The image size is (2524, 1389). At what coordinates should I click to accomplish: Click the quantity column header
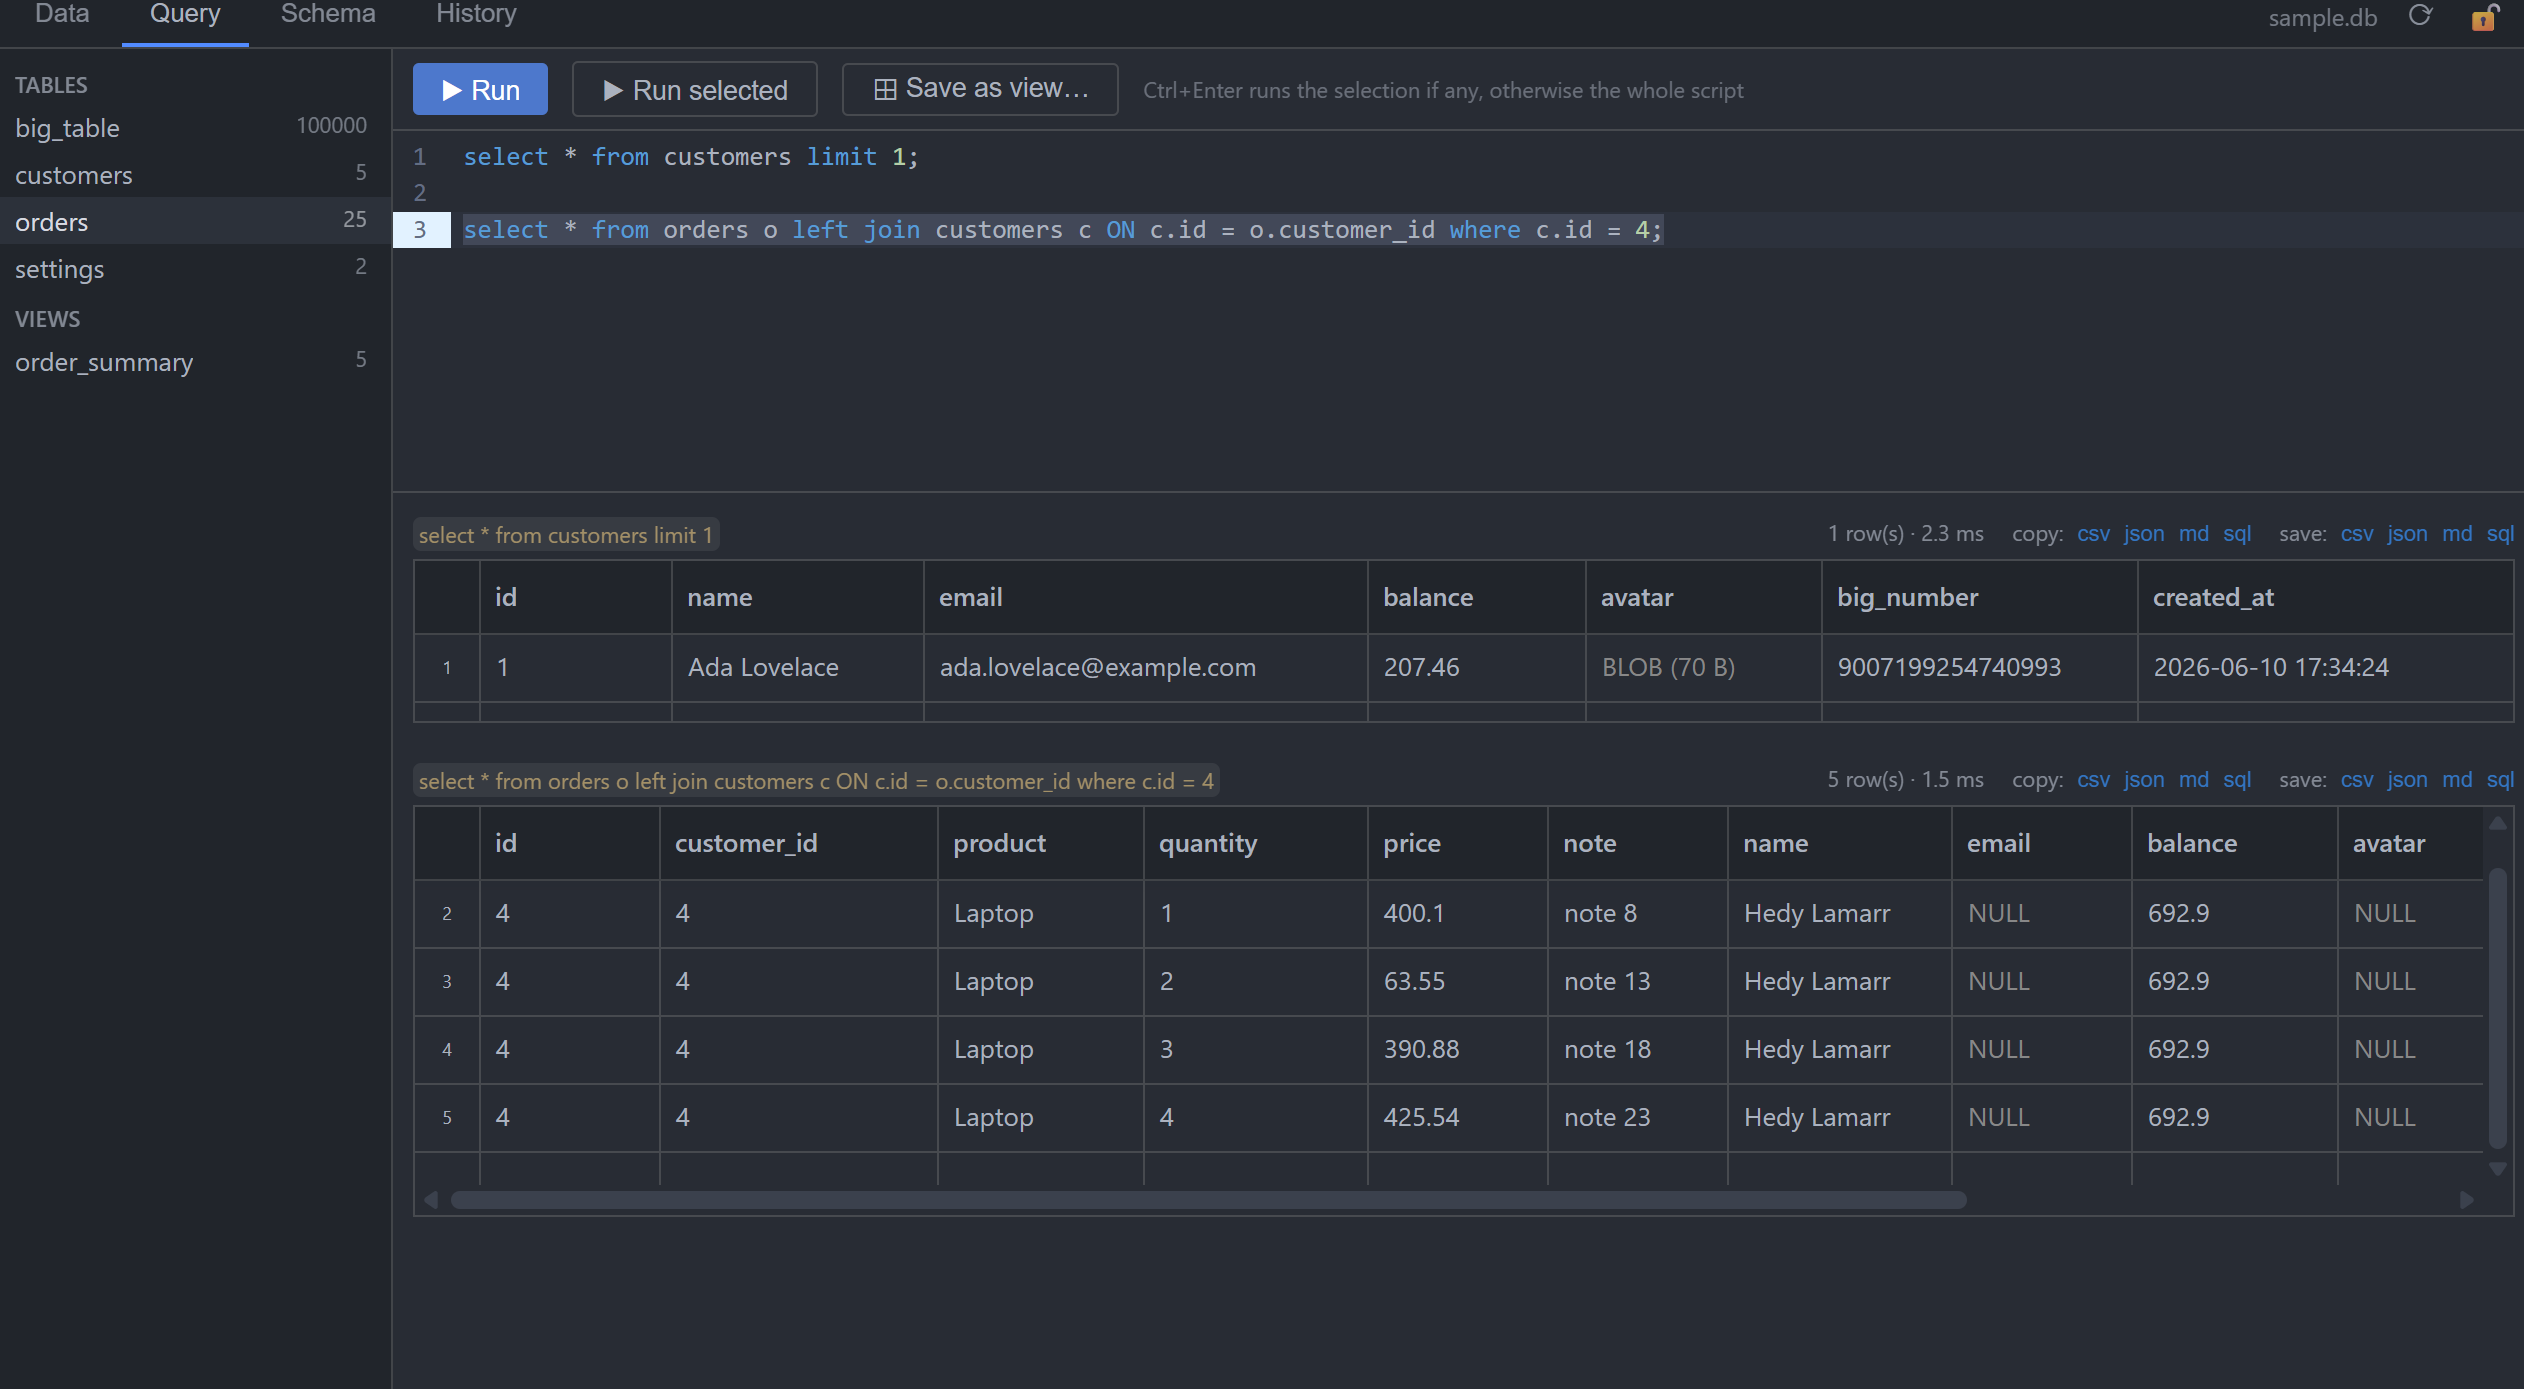[x=1255, y=843]
